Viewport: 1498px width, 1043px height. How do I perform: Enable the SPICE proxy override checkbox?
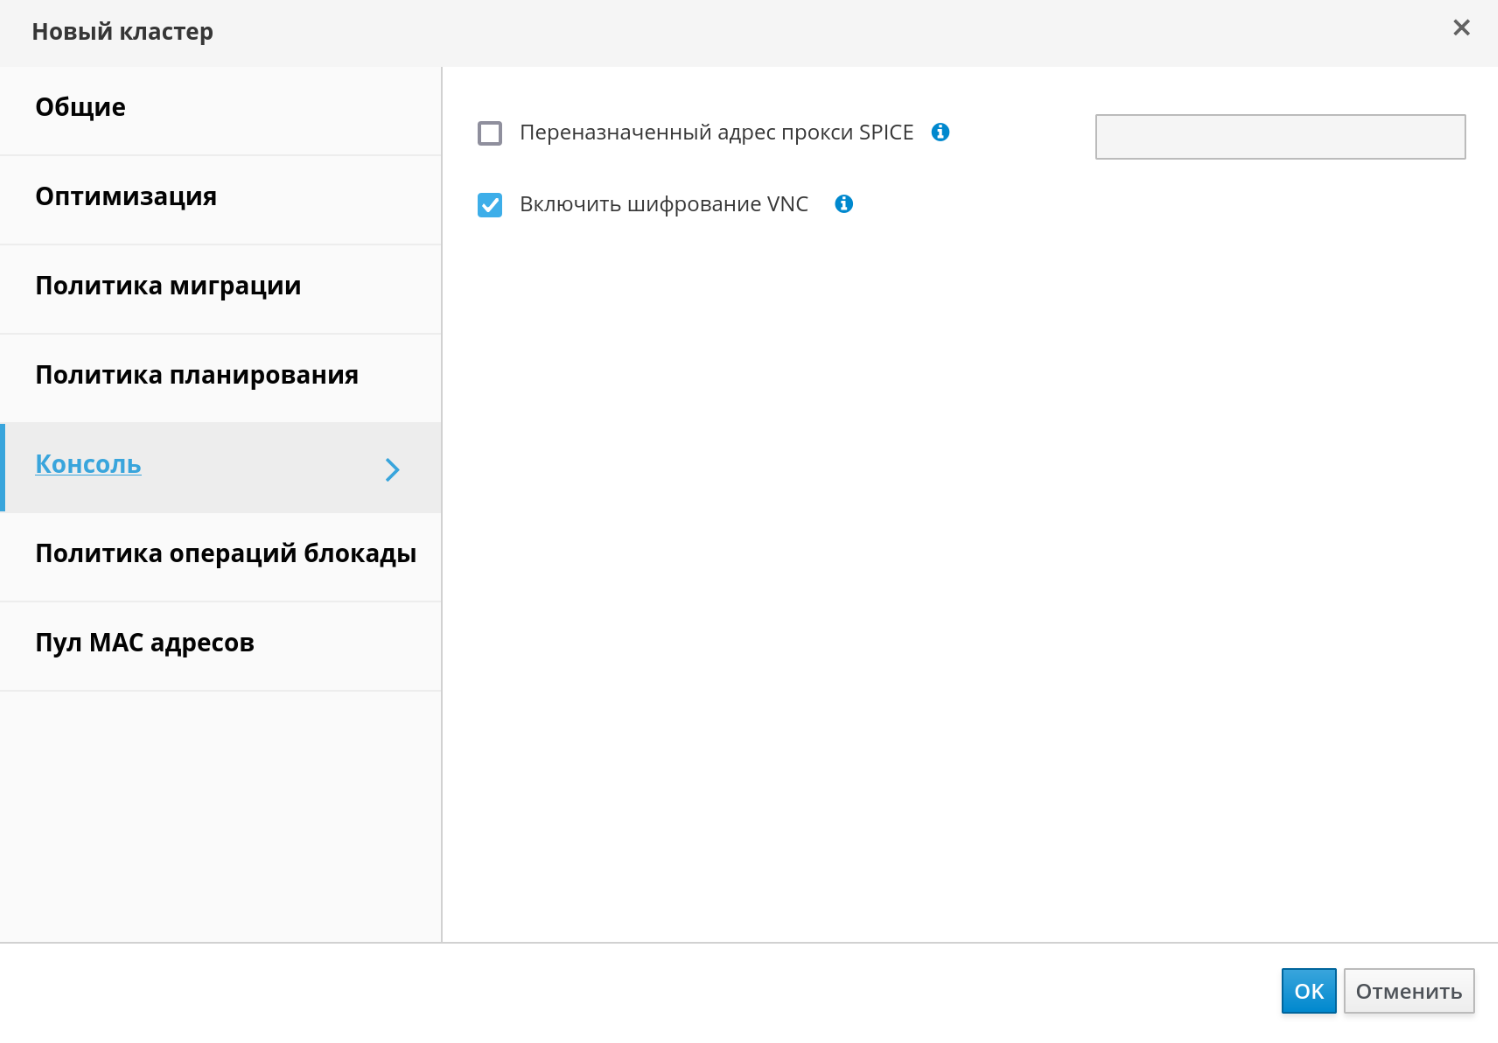point(490,133)
